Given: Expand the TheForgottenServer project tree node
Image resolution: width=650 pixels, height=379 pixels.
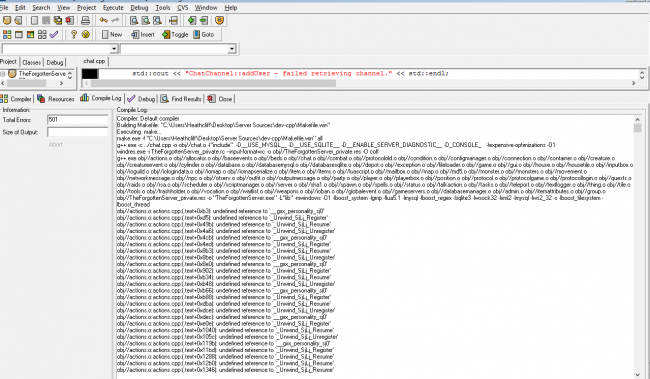Looking at the screenshot, I should [2, 74].
